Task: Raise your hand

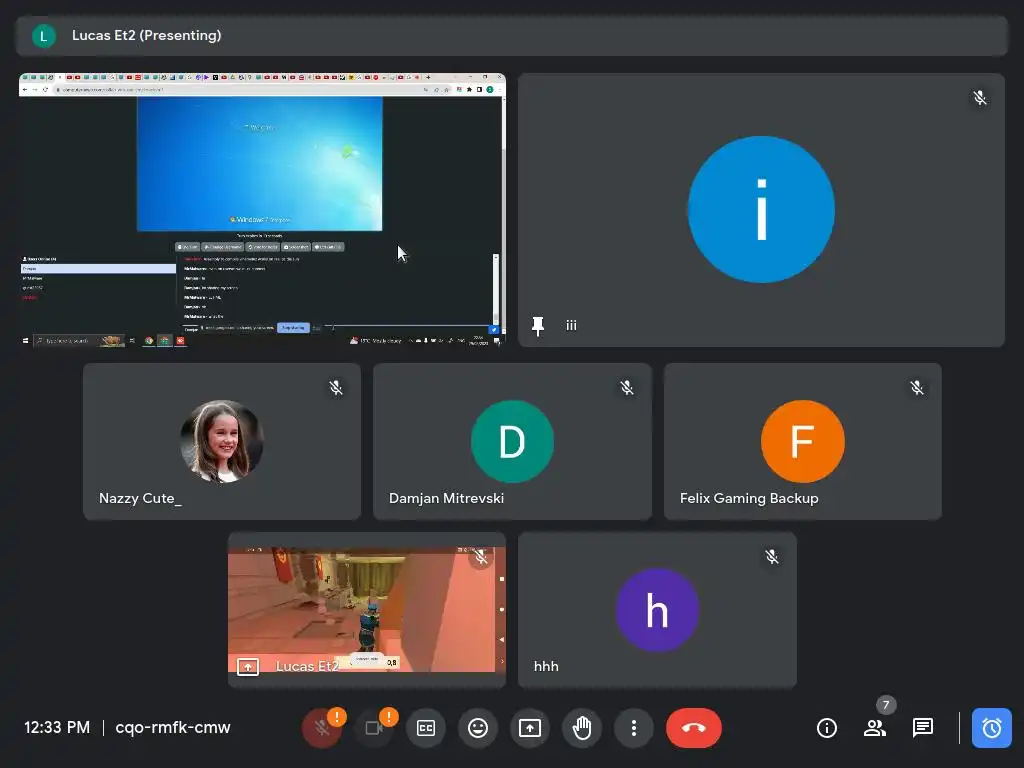Action: pyautogui.click(x=582, y=728)
